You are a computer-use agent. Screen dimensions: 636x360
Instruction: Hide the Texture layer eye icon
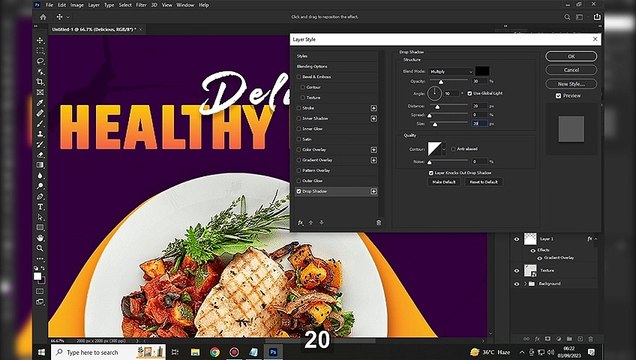(x=517, y=270)
